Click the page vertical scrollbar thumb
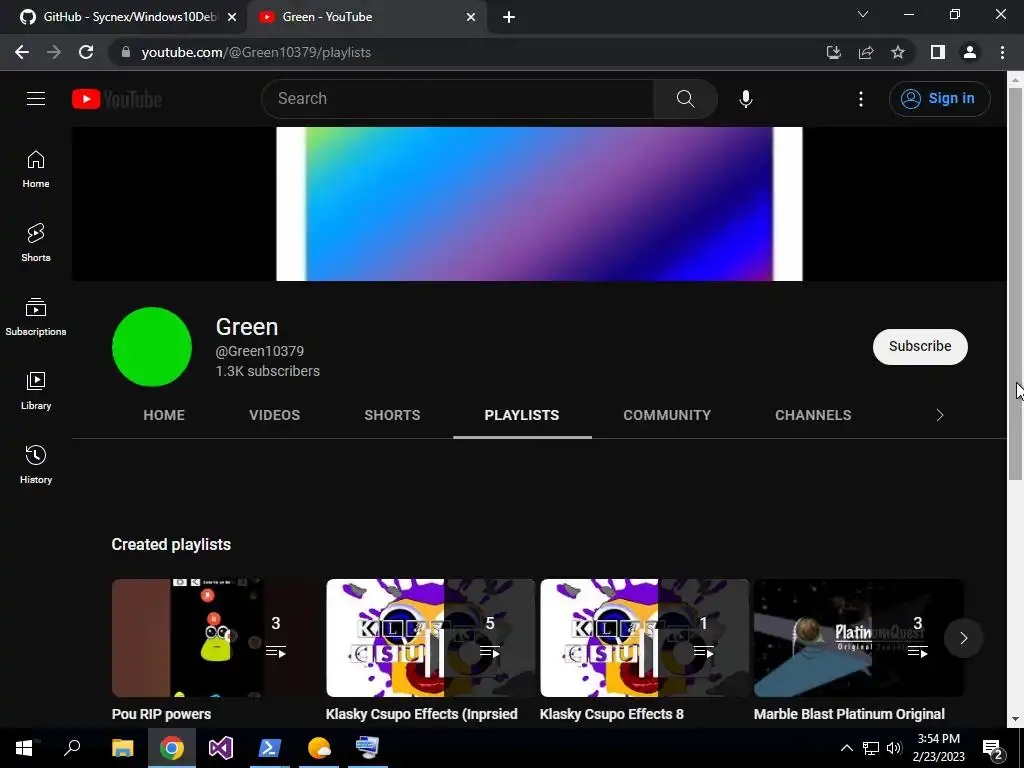Screen dimensions: 1024x768 [1015, 283]
